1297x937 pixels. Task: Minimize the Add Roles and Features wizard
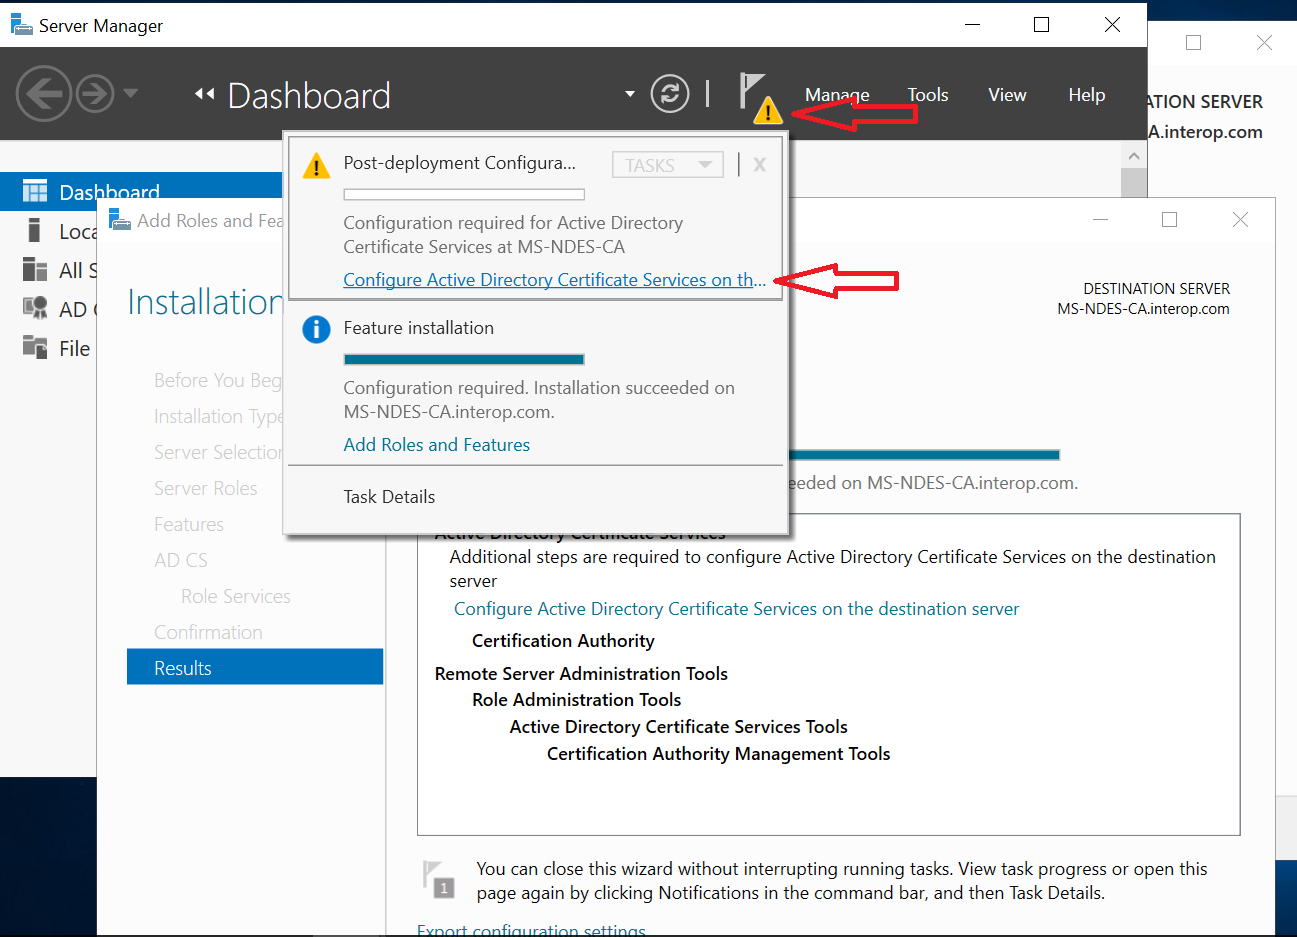1100,219
